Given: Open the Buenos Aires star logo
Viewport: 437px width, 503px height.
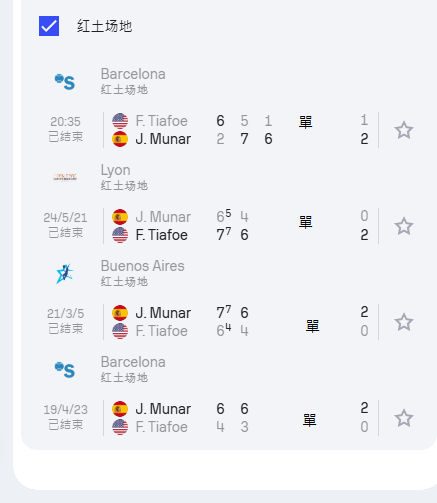Looking at the screenshot, I should [x=65, y=274].
